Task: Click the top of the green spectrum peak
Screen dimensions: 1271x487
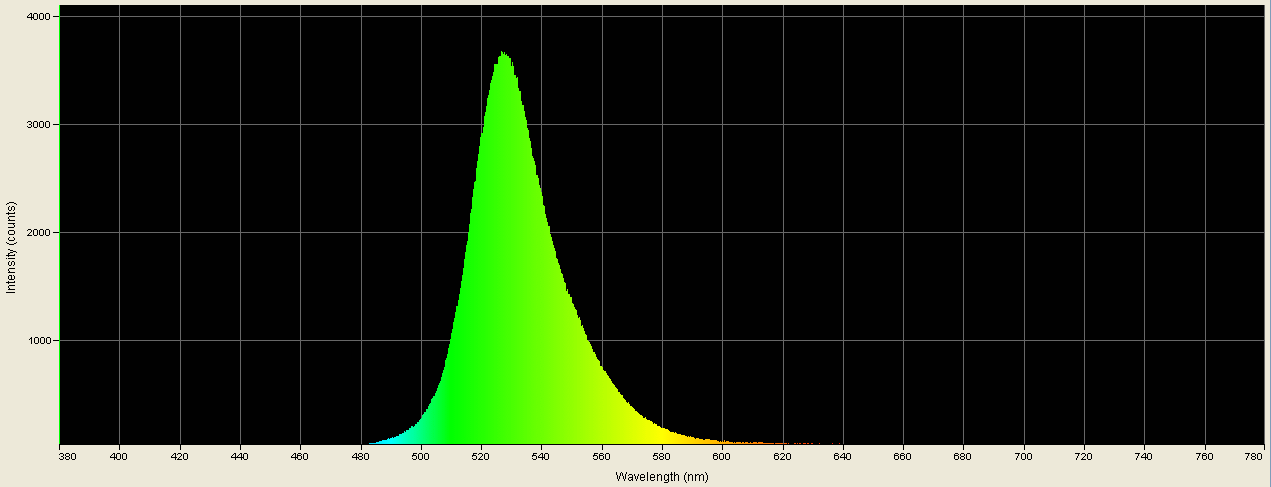Action: tap(504, 56)
